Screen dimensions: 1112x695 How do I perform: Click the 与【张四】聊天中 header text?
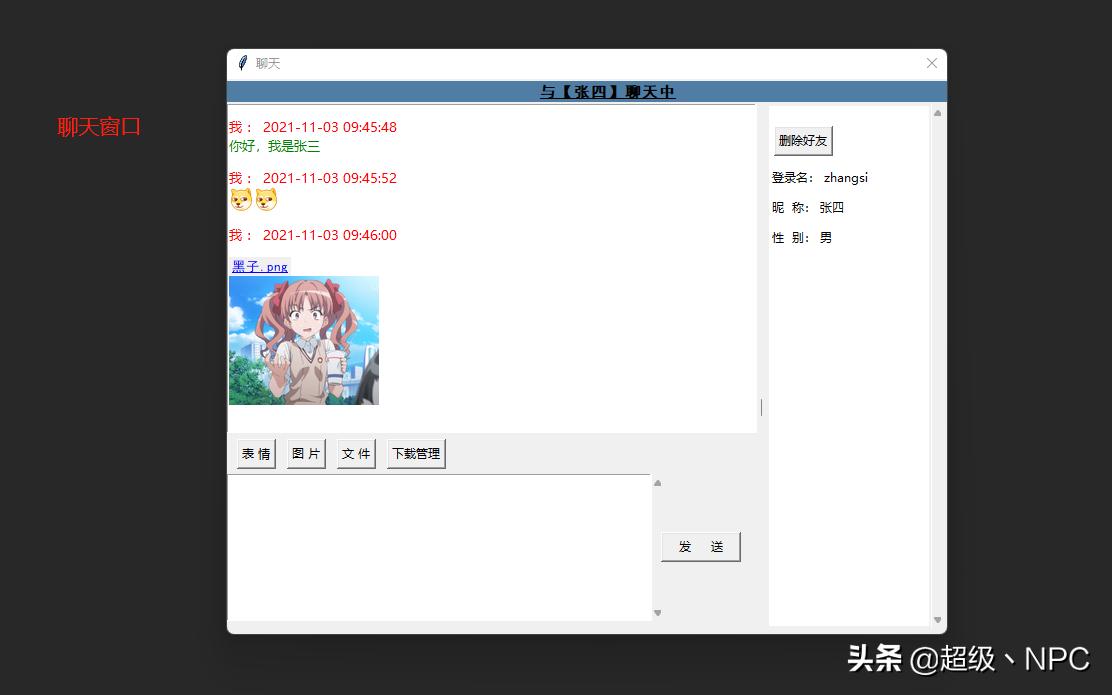(x=607, y=91)
